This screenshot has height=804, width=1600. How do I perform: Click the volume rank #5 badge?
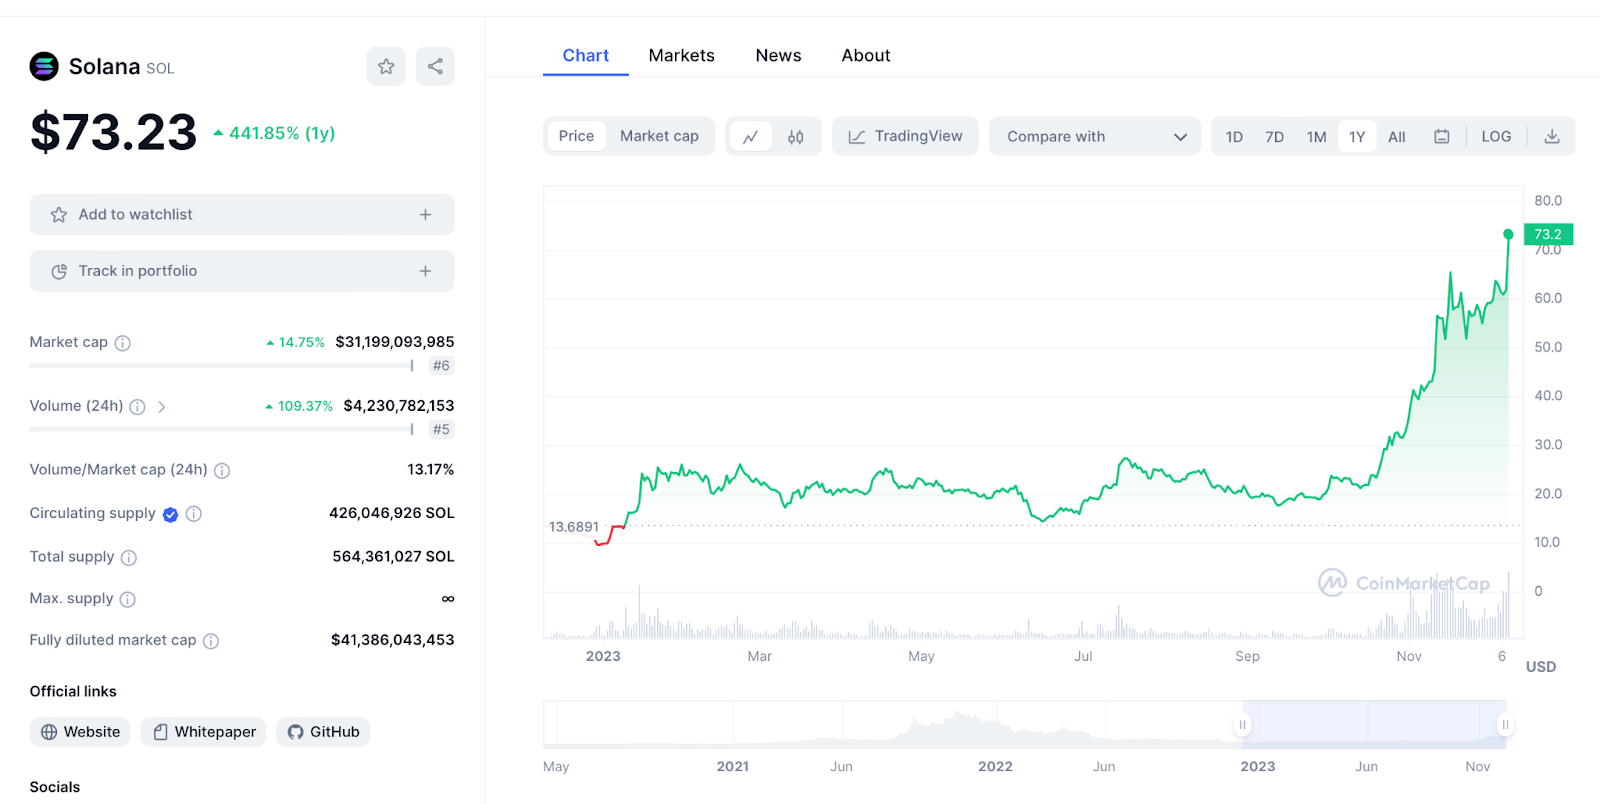pyautogui.click(x=441, y=430)
